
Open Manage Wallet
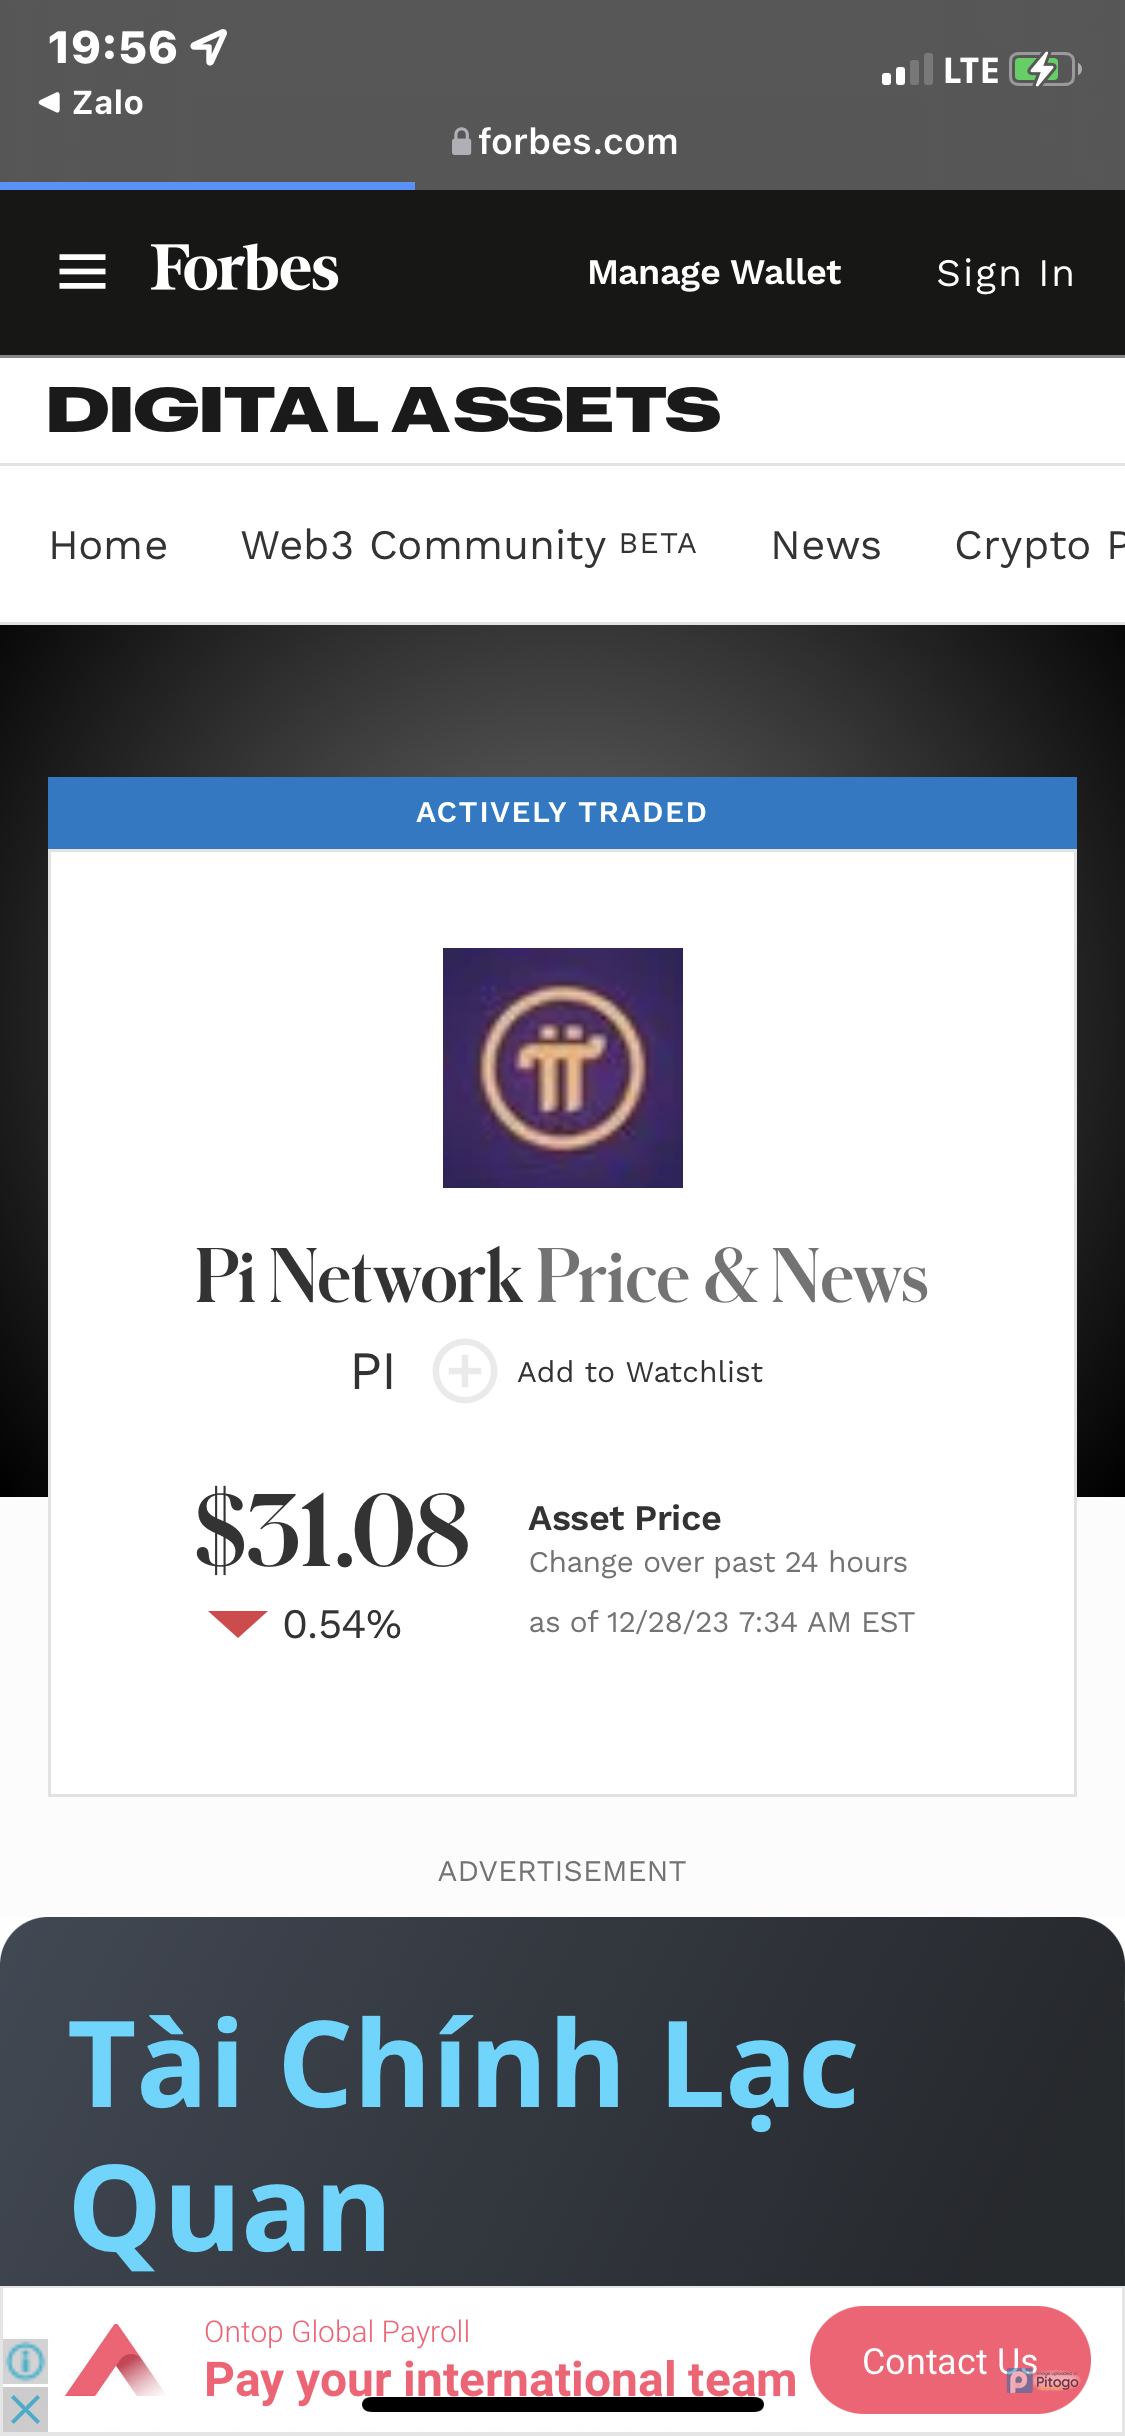(714, 273)
